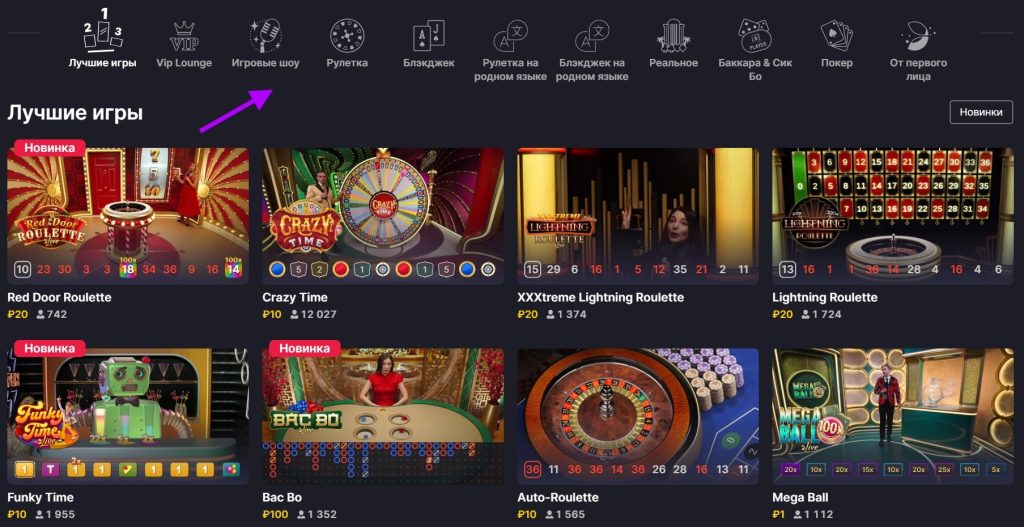This screenshot has height=527, width=1024.
Task: Open the От первого лица icon
Action: pos(918,36)
